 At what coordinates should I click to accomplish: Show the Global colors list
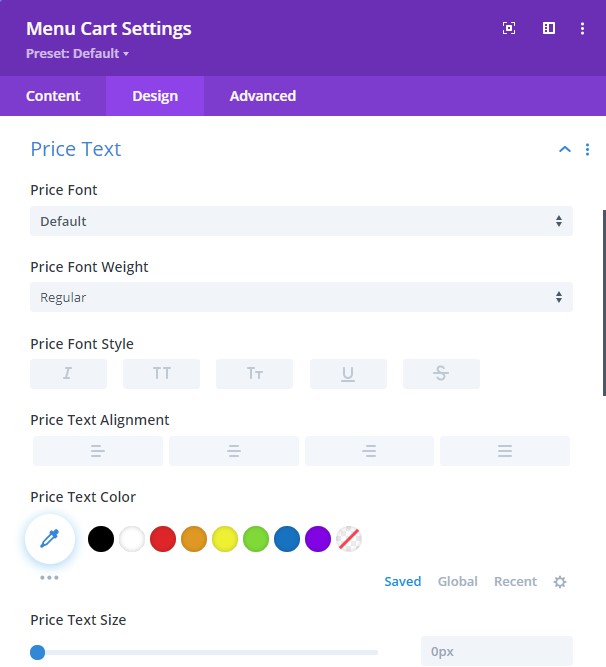coord(458,581)
